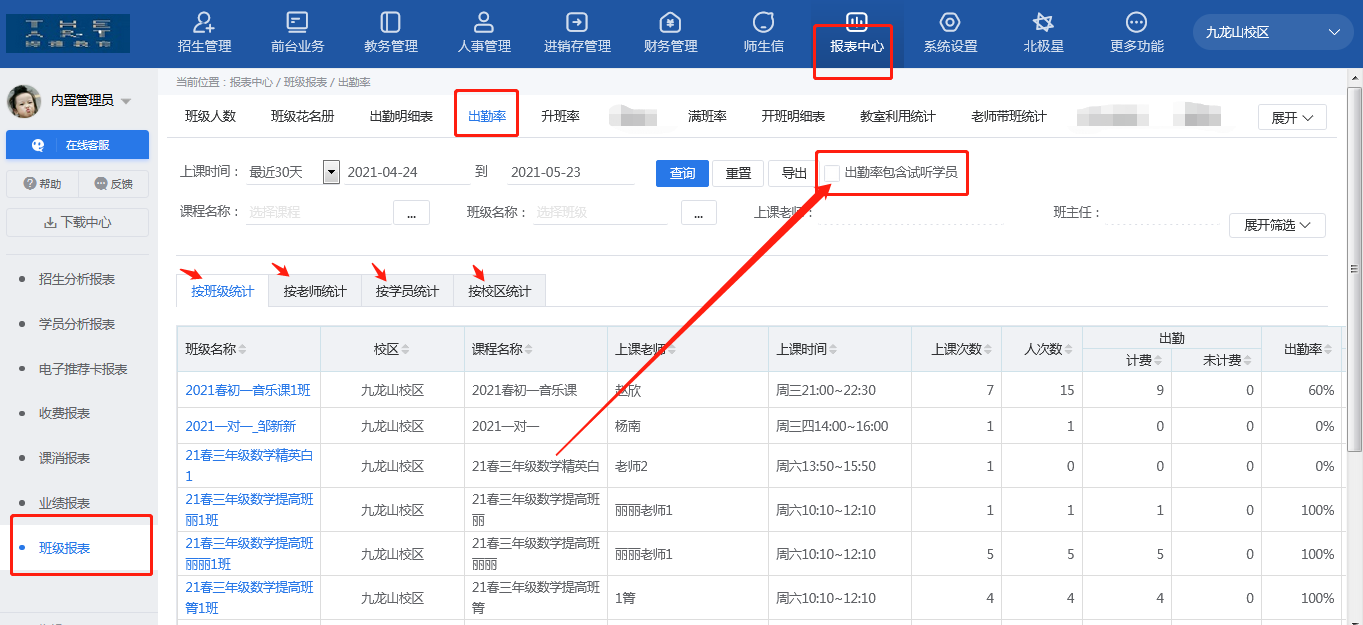Open 前台业务 module
The image size is (1363, 625).
point(297,33)
